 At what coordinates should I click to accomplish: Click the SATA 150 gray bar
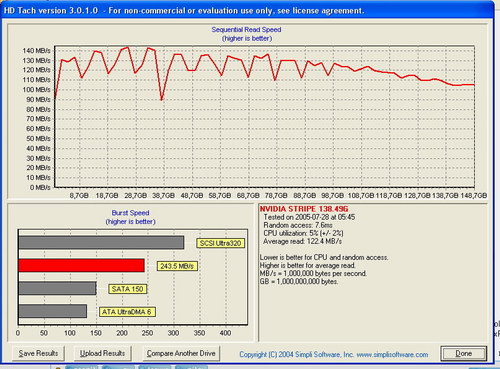coord(58,288)
